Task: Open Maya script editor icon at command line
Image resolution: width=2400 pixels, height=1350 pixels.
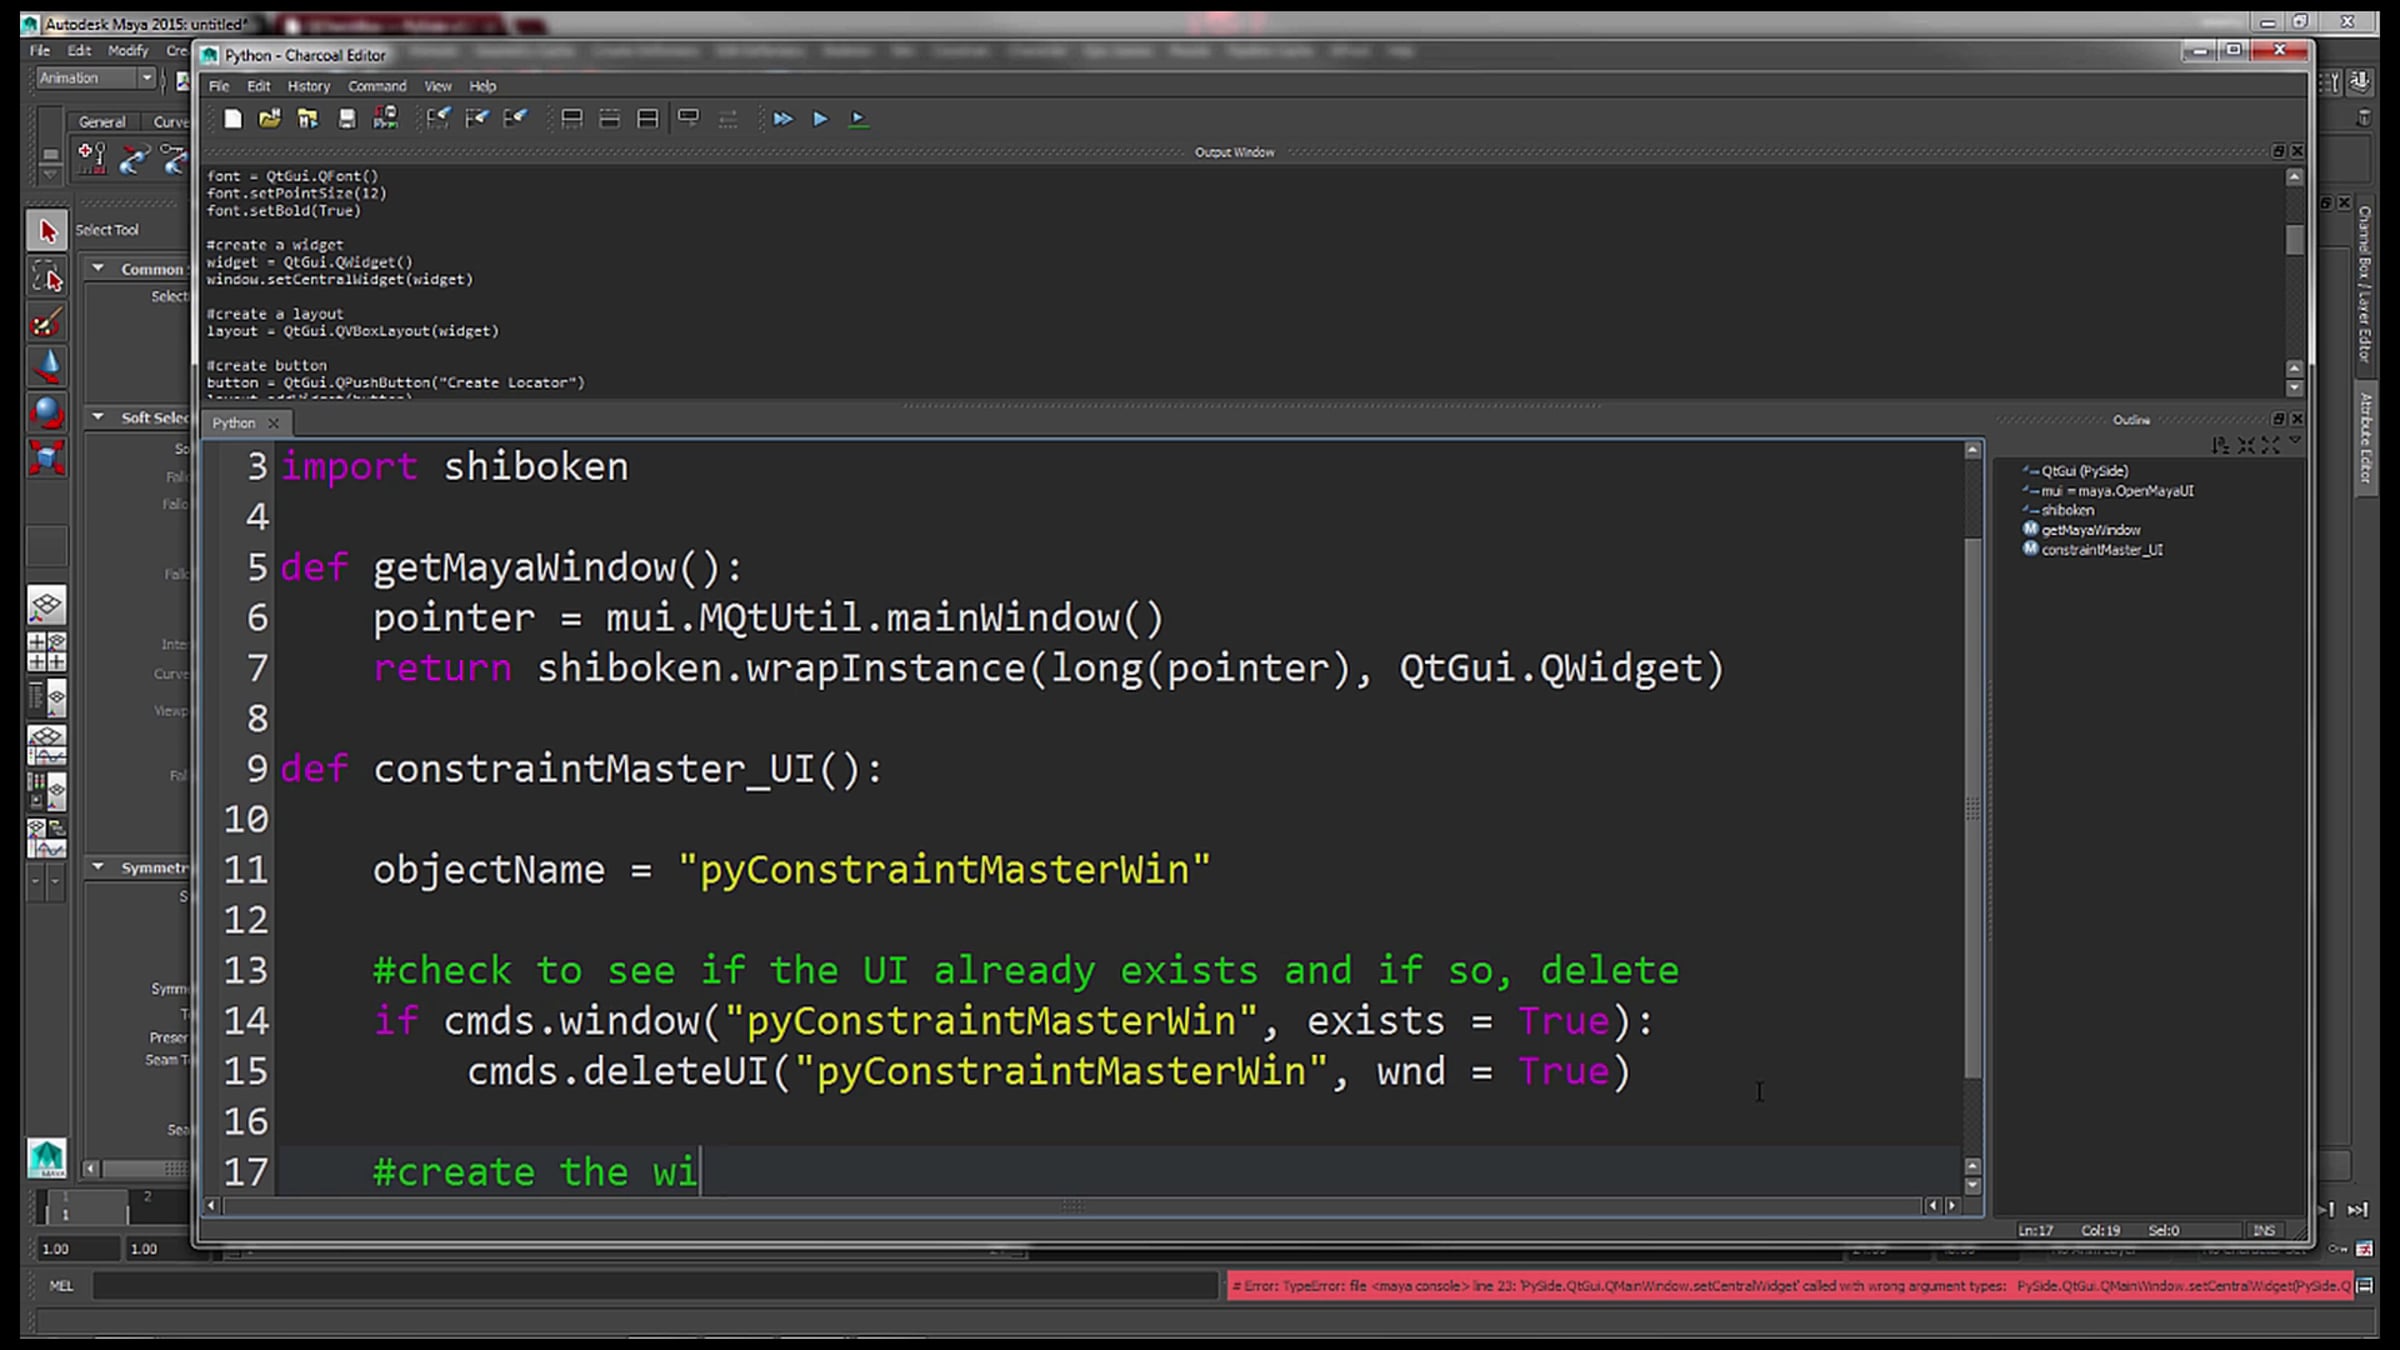Action: 2365,1286
